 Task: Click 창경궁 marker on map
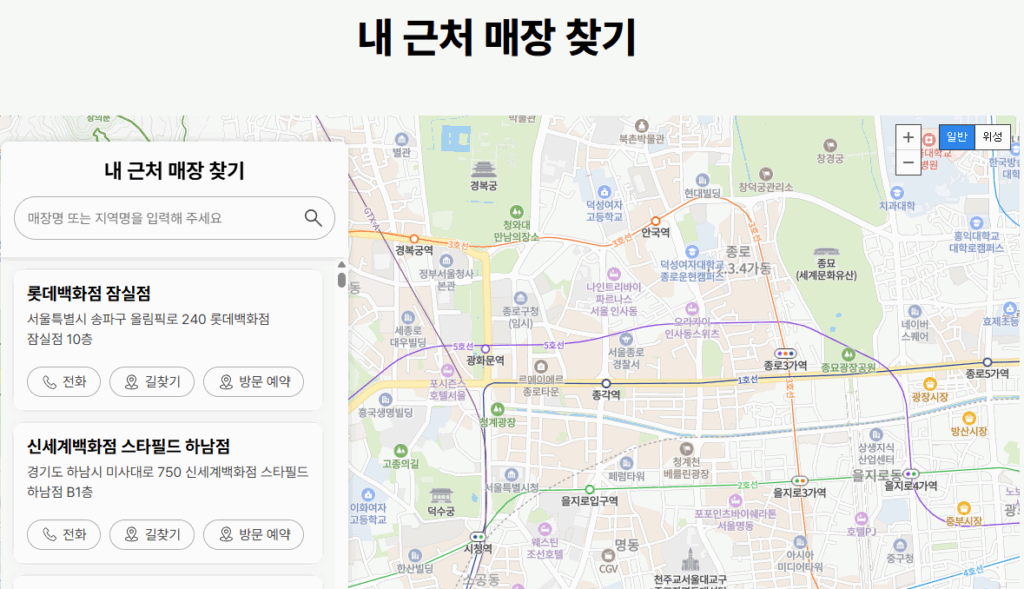pos(830,145)
